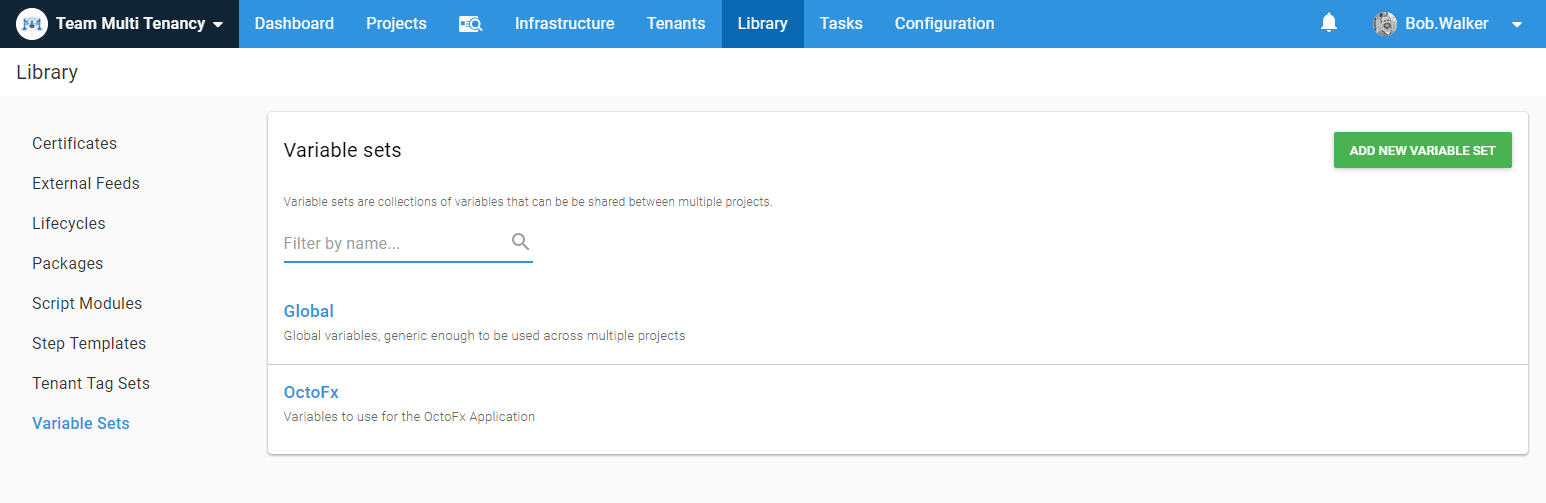This screenshot has height=503, width=1546.
Task: Select Tenant Tag Sets in sidebar
Action: pyautogui.click(x=91, y=383)
